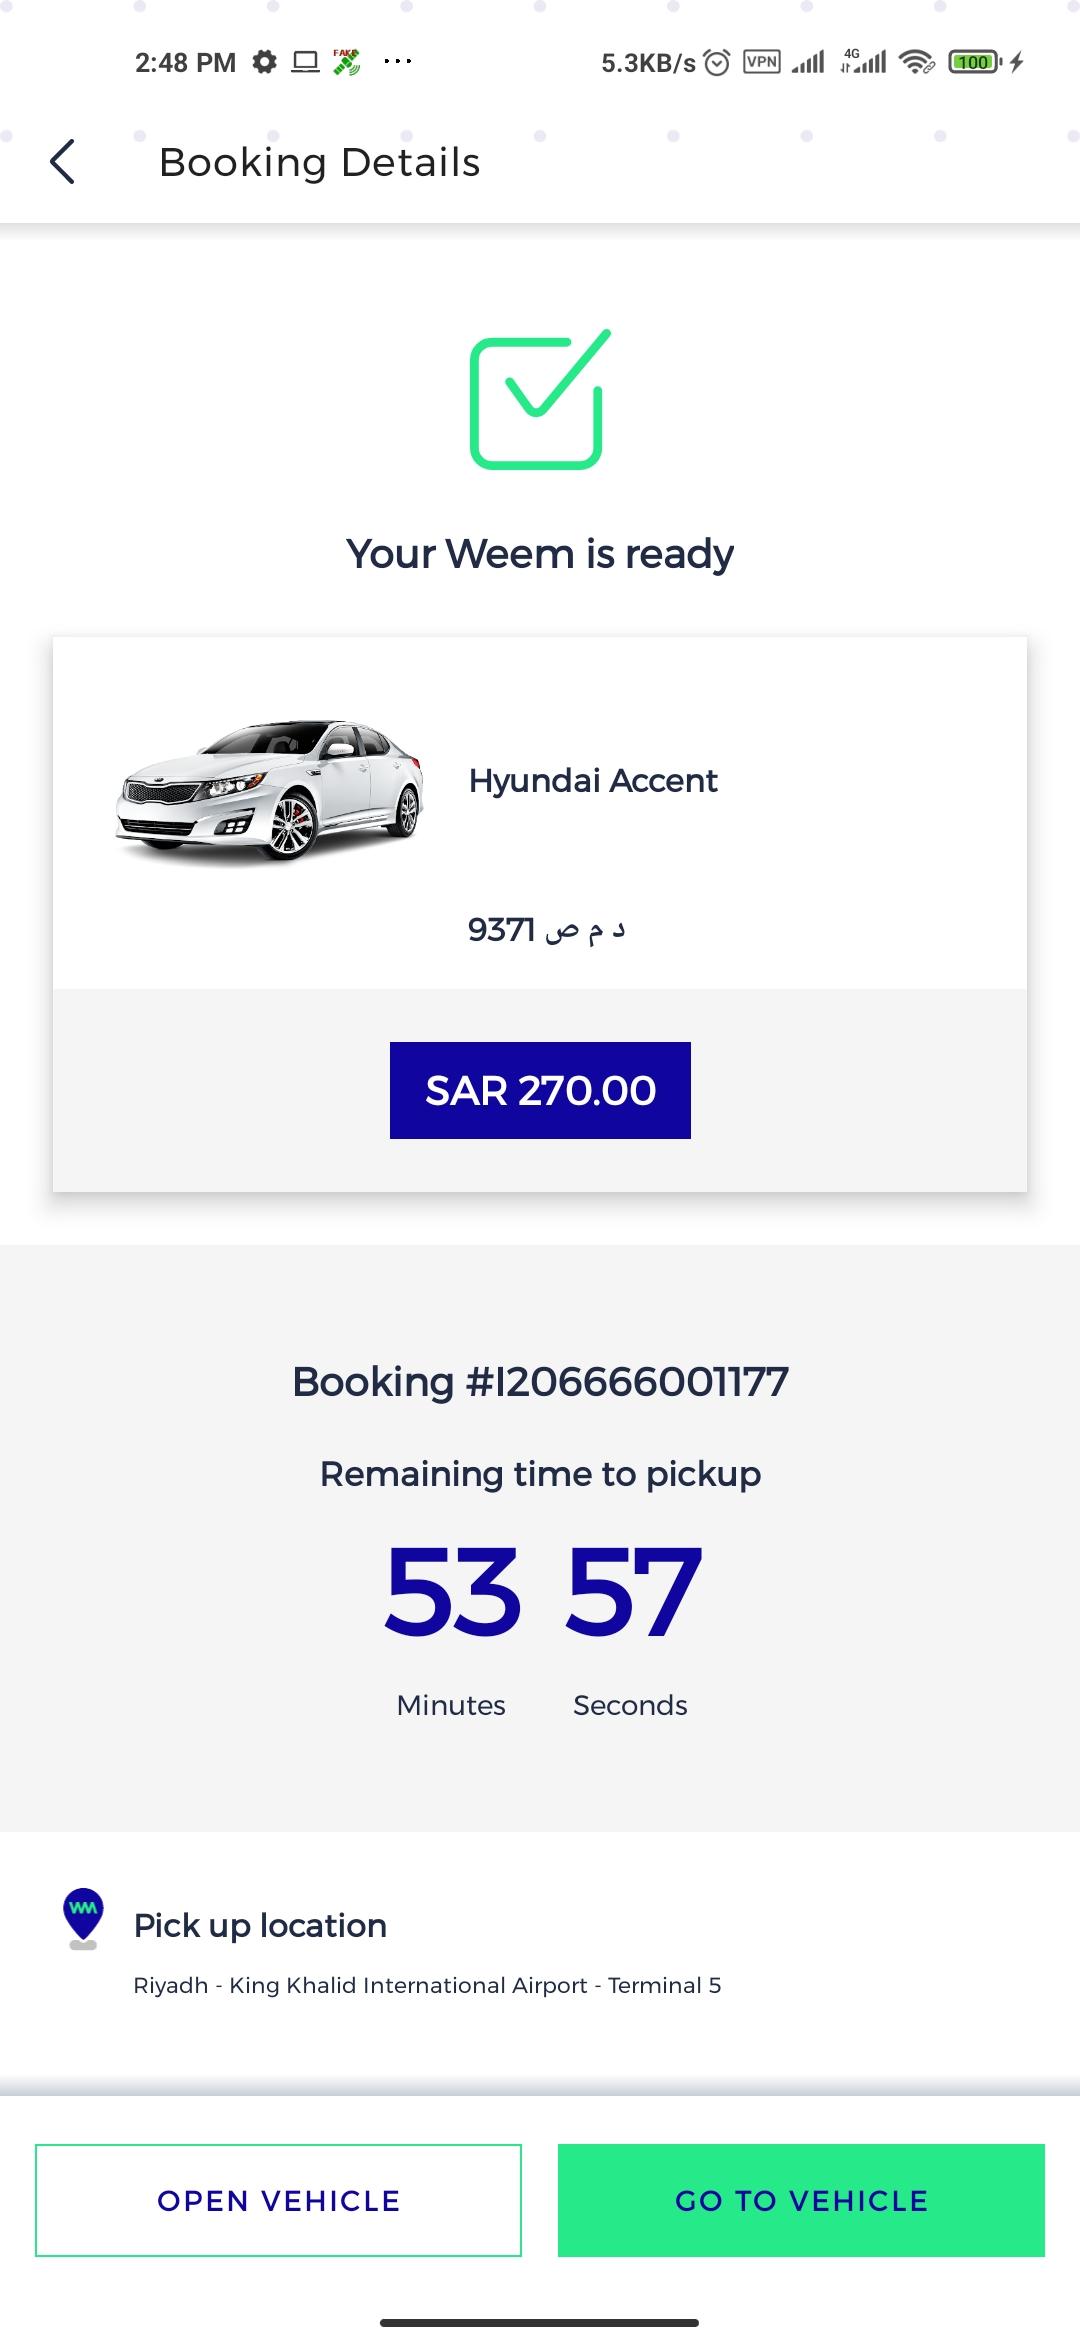The image size is (1080, 2340).
Task: Tap the Pick up location heading
Action: [260, 1925]
